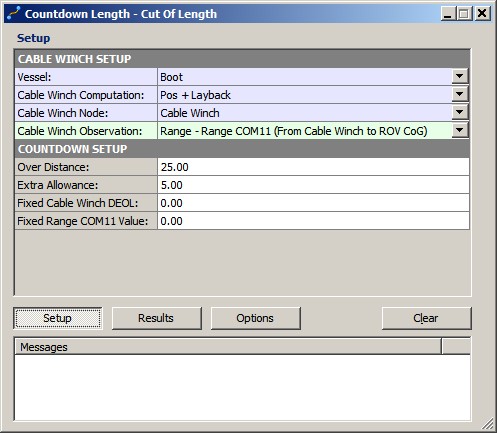
Task: Select the Cable Winch Observation: label
Action: (80, 131)
